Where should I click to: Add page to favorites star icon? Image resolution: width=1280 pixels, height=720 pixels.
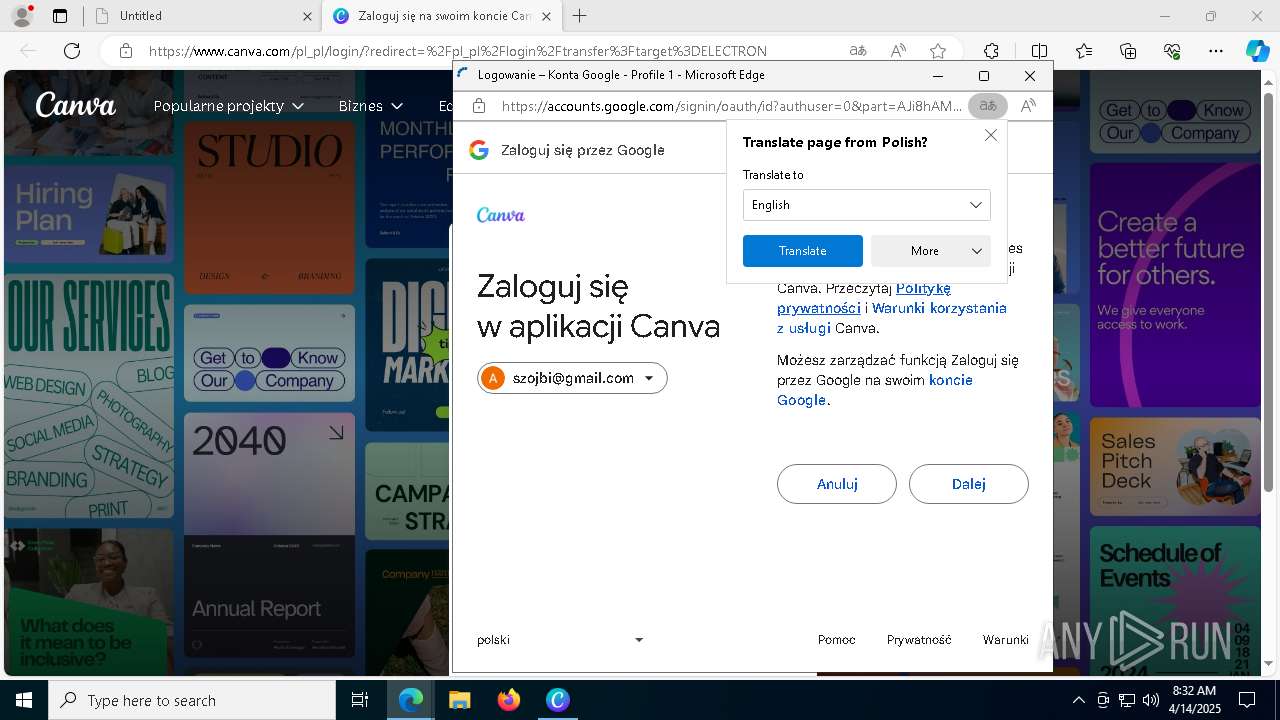[938, 51]
